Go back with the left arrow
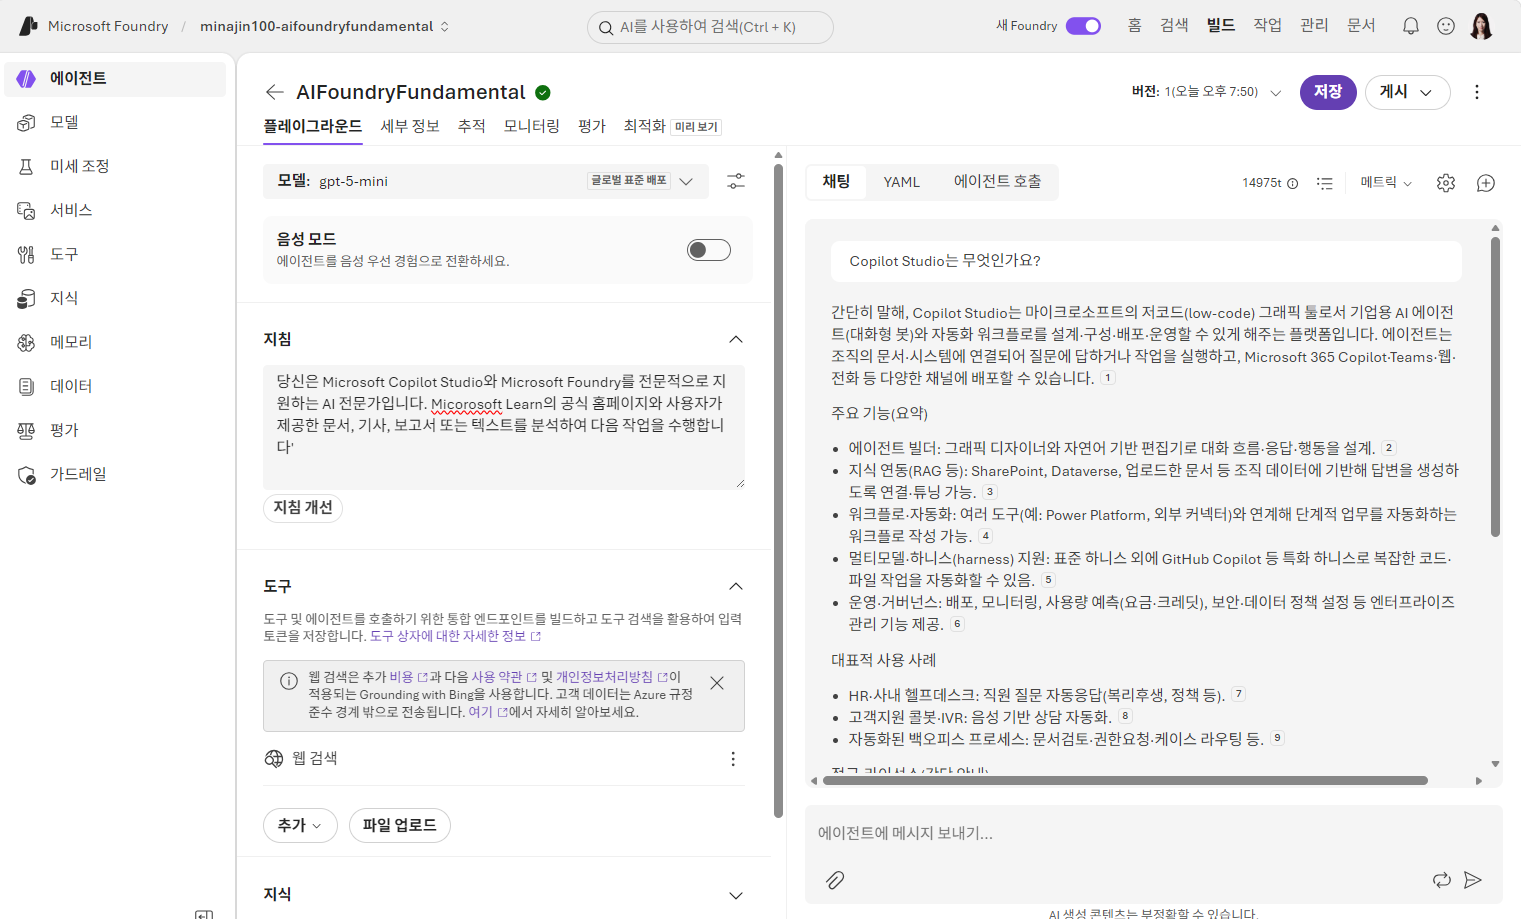The image size is (1521, 919). pos(274,92)
